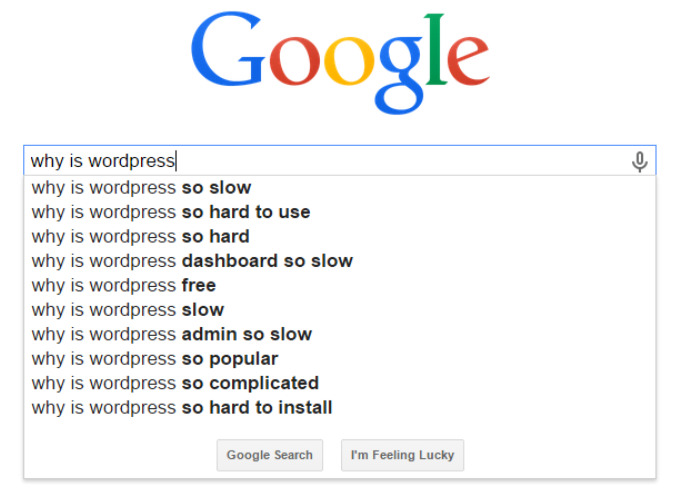The width and height of the screenshot is (680, 492).
Task: Choose "why is wordpress so complicated" suggestion
Action: pos(340,383)
